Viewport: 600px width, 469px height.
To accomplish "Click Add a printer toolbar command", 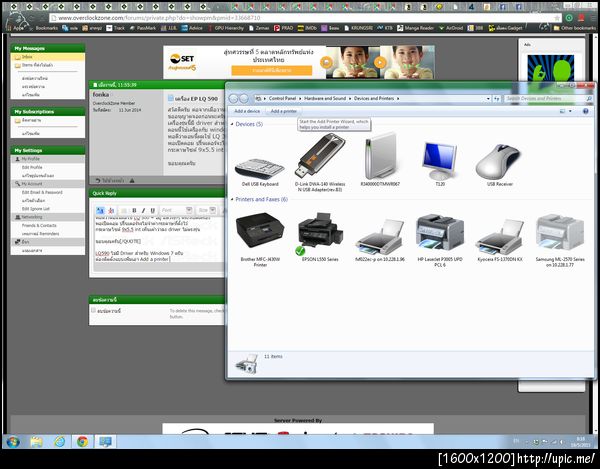I will pyautogui.click(x=284, y=111).
